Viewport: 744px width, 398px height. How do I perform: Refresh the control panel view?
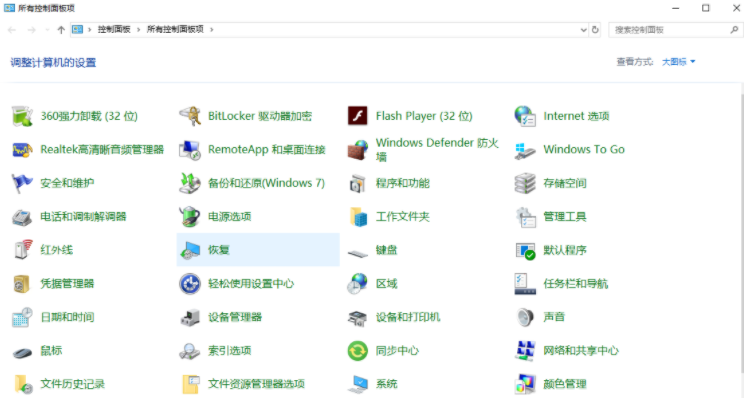pos(595,30)
